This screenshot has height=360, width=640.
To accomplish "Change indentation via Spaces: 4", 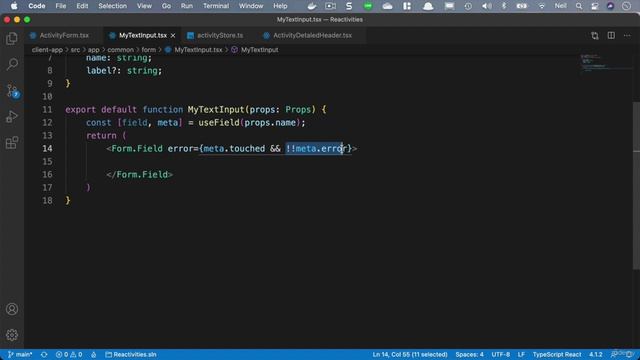I will point(469,354).
